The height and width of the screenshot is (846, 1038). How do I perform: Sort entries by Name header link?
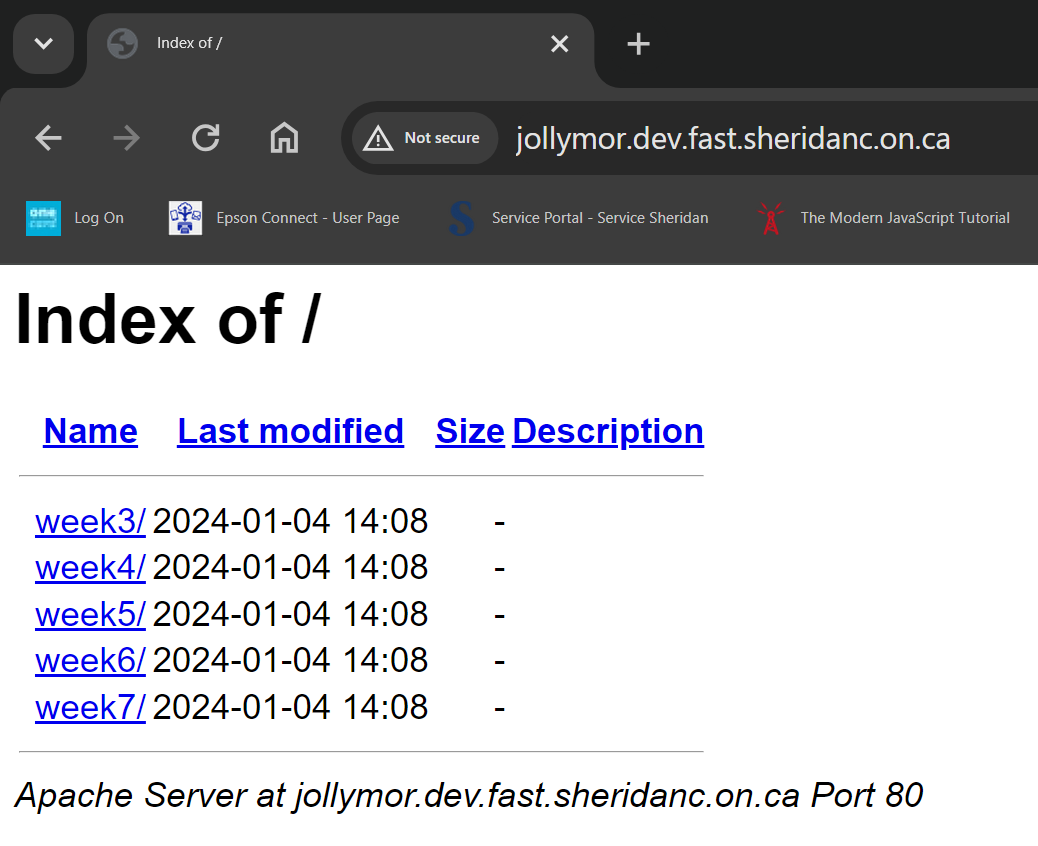[90, 431]
